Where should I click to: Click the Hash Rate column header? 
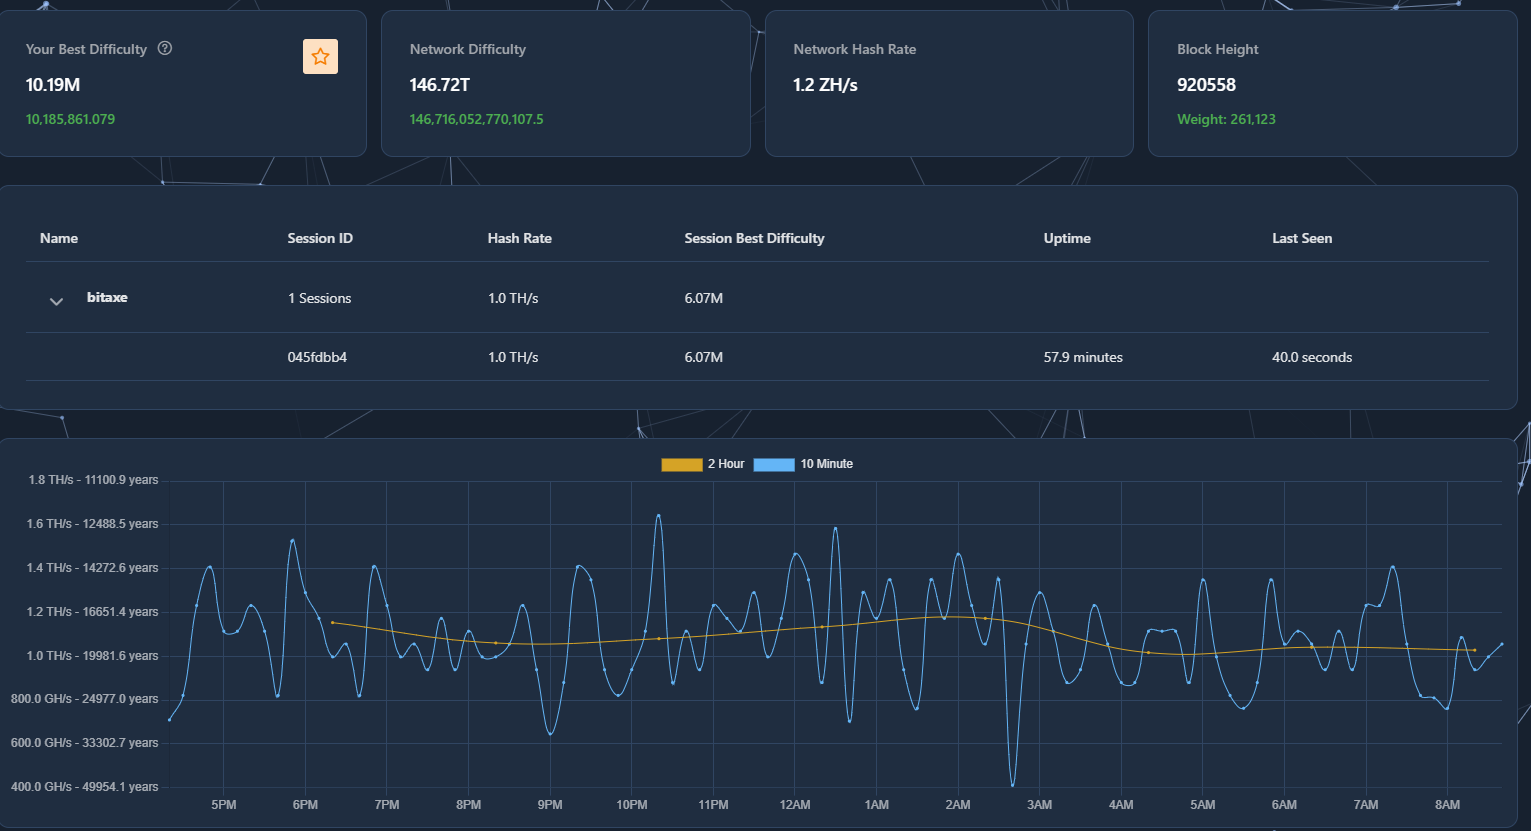click(519, 238)
